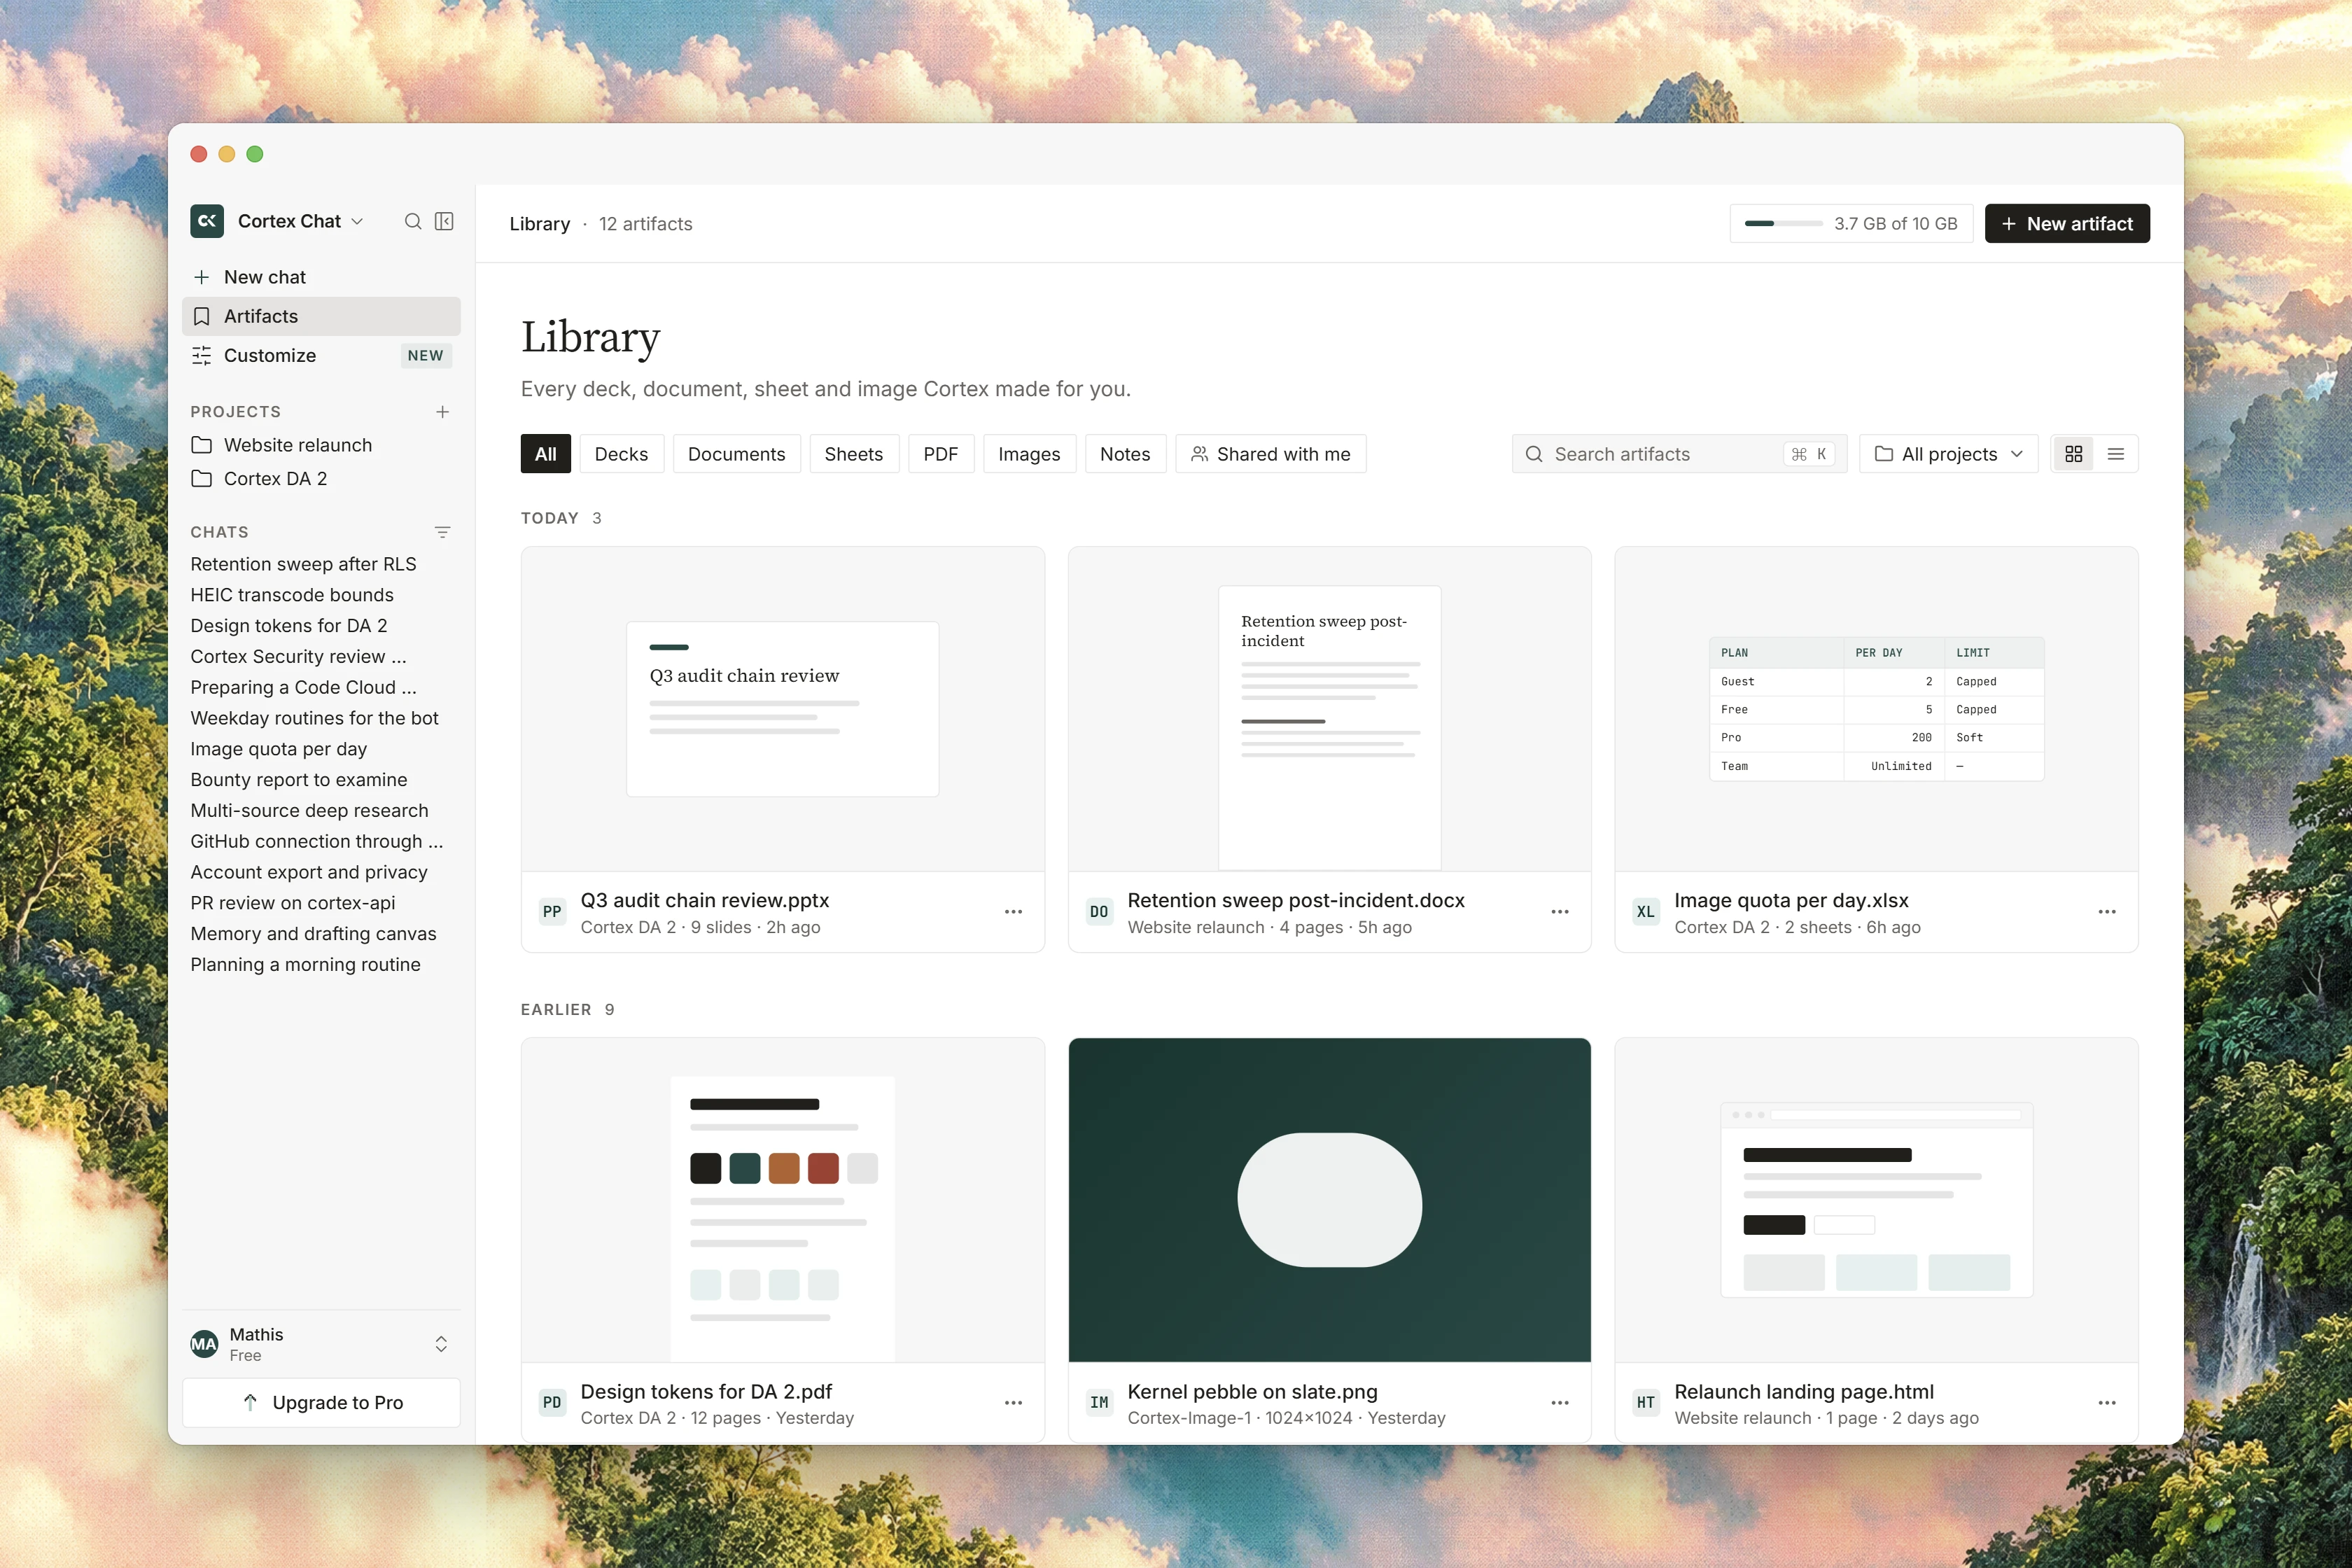Filter artifacts by Sheets

854,454
